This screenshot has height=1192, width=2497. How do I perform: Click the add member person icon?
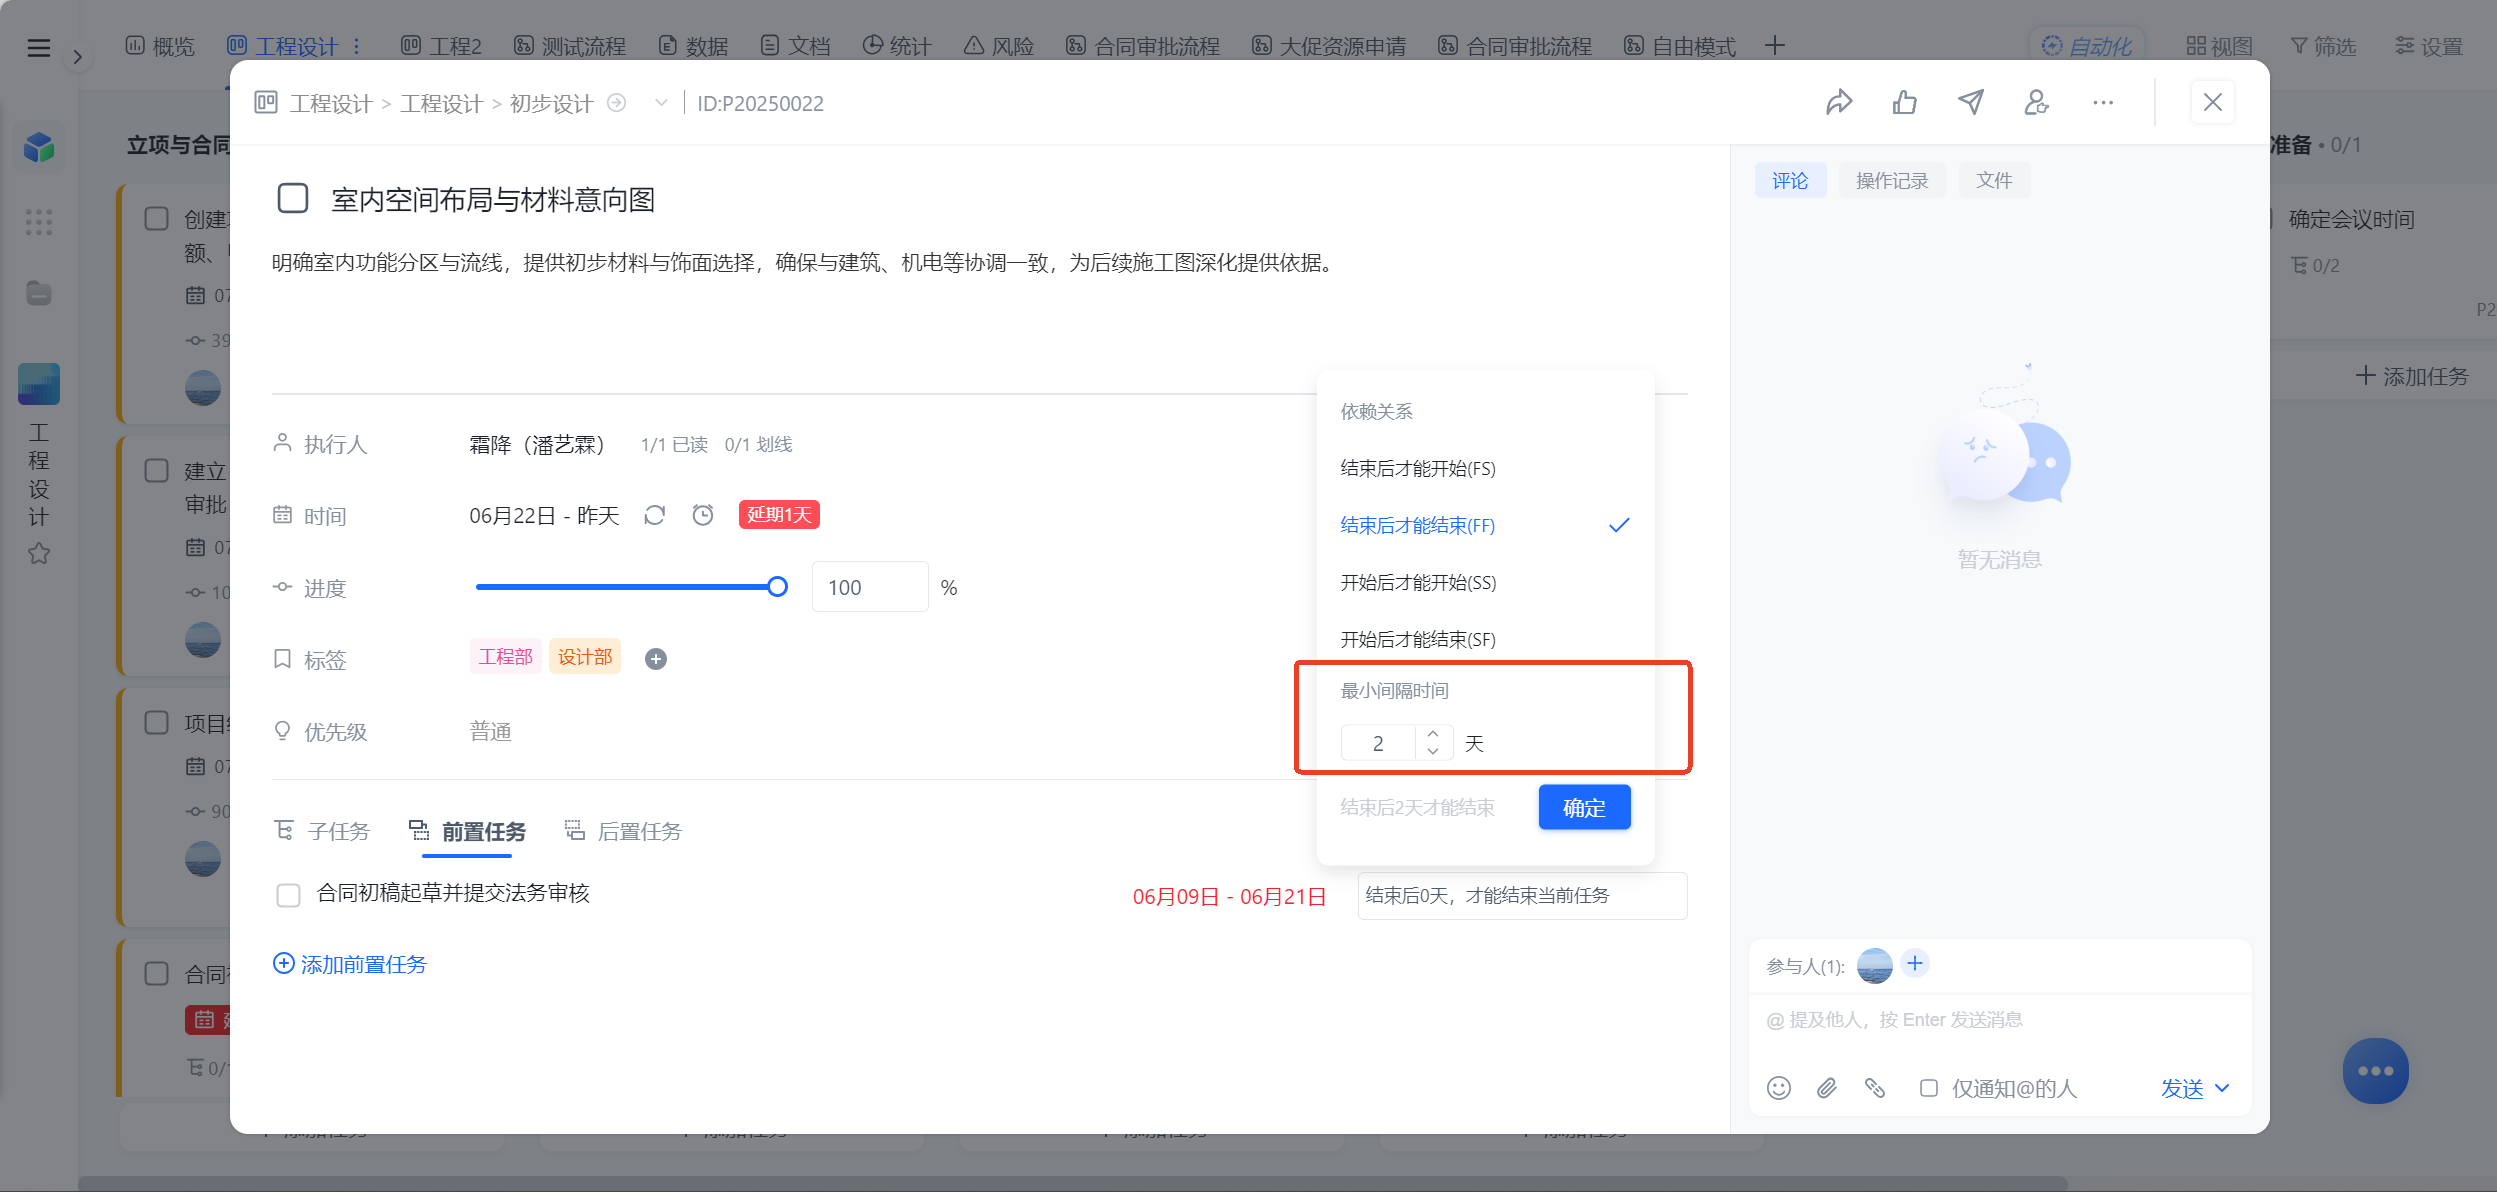point(2037,102)
